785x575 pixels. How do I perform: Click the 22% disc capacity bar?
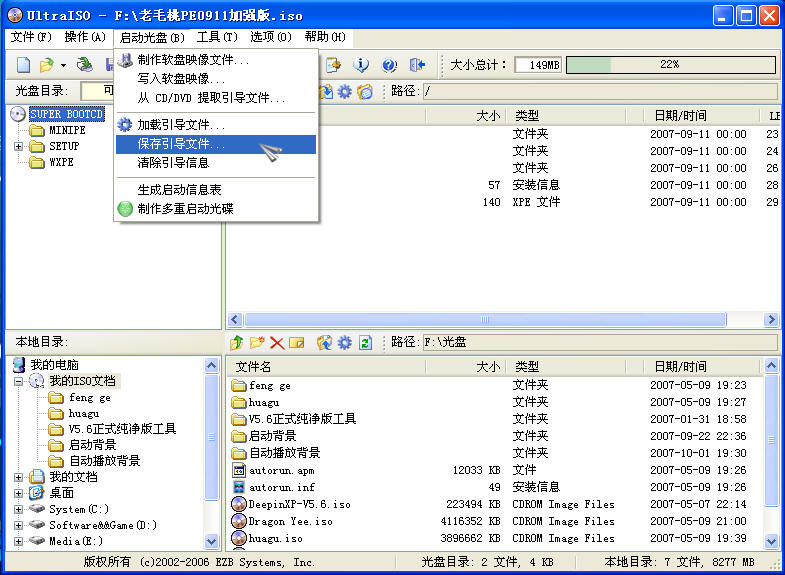click(670, 65)
